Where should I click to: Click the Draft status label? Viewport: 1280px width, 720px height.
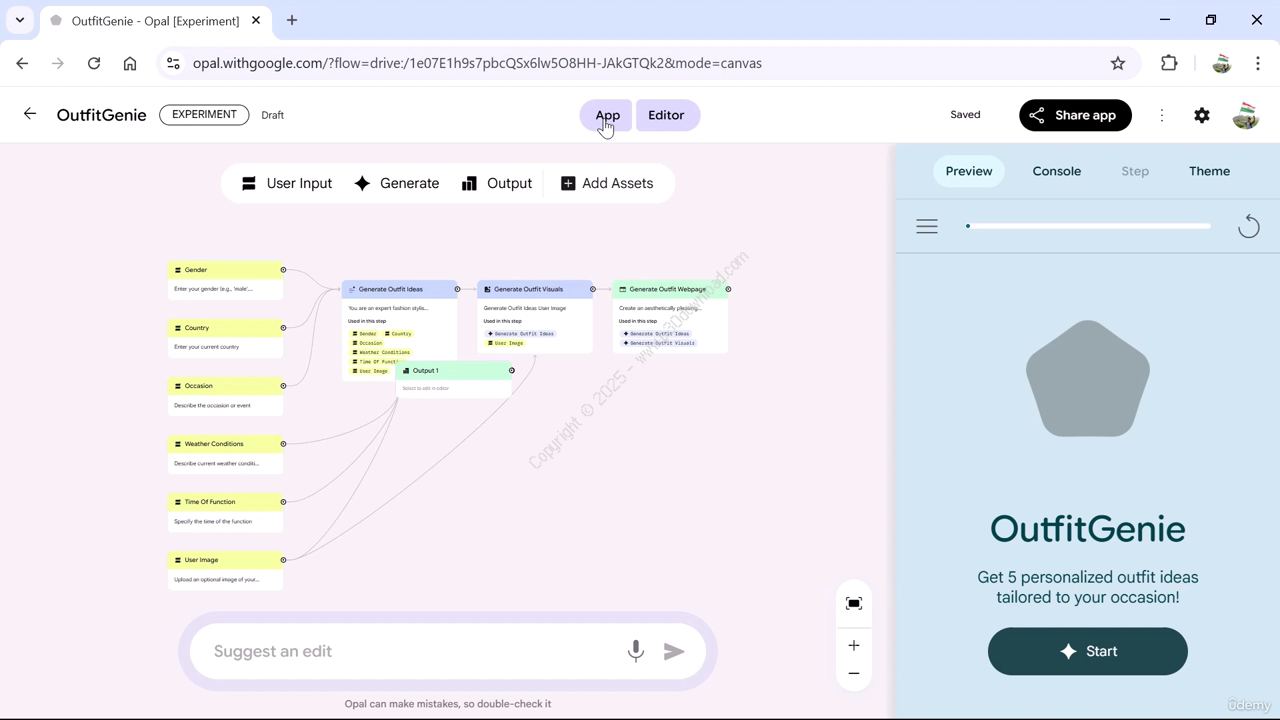tap(273, 115)
